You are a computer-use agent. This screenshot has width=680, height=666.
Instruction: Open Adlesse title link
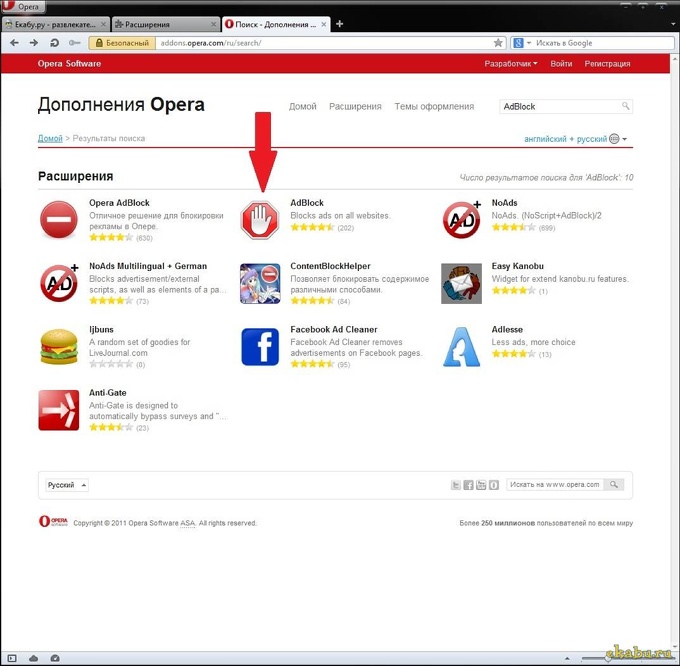(507, 329)
